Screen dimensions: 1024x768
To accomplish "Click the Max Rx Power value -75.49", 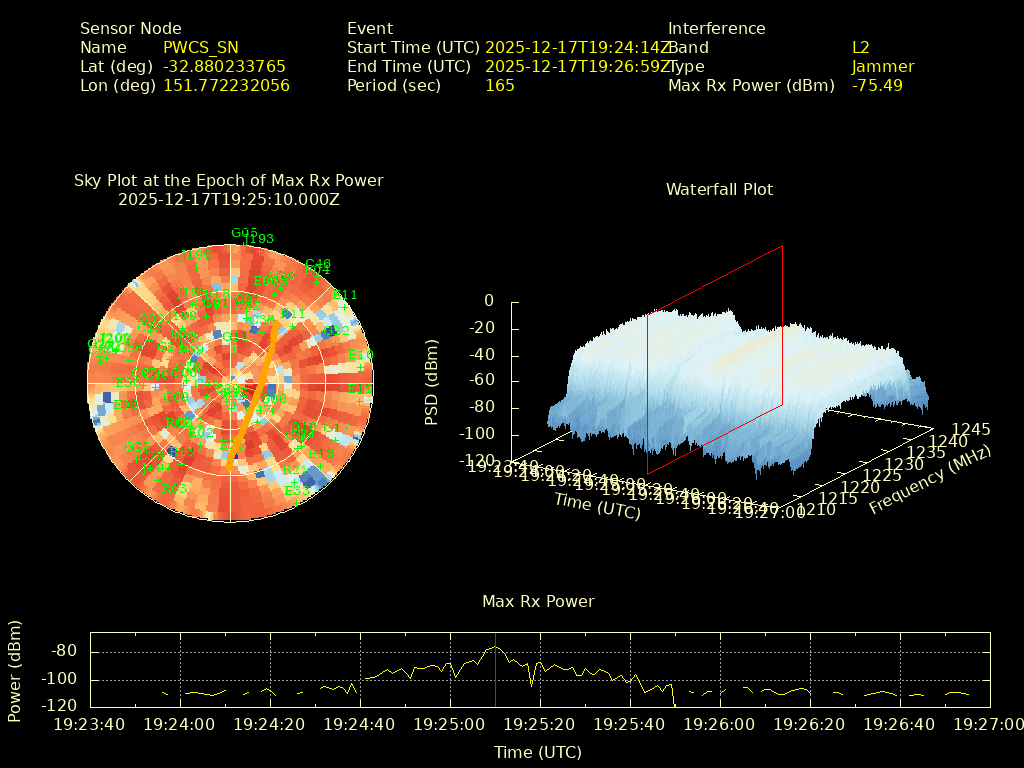I will (877, 86).
